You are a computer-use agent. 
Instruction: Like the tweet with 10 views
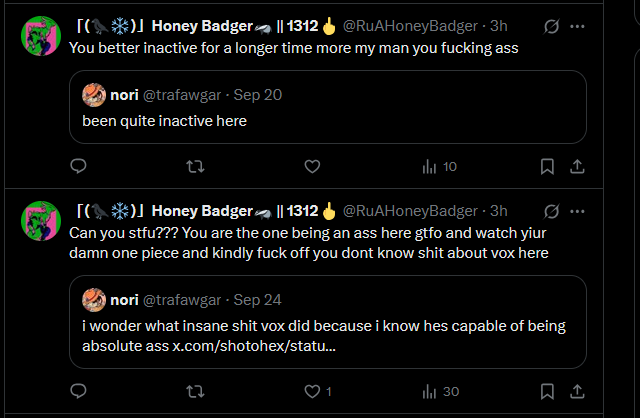click(312, 167)
